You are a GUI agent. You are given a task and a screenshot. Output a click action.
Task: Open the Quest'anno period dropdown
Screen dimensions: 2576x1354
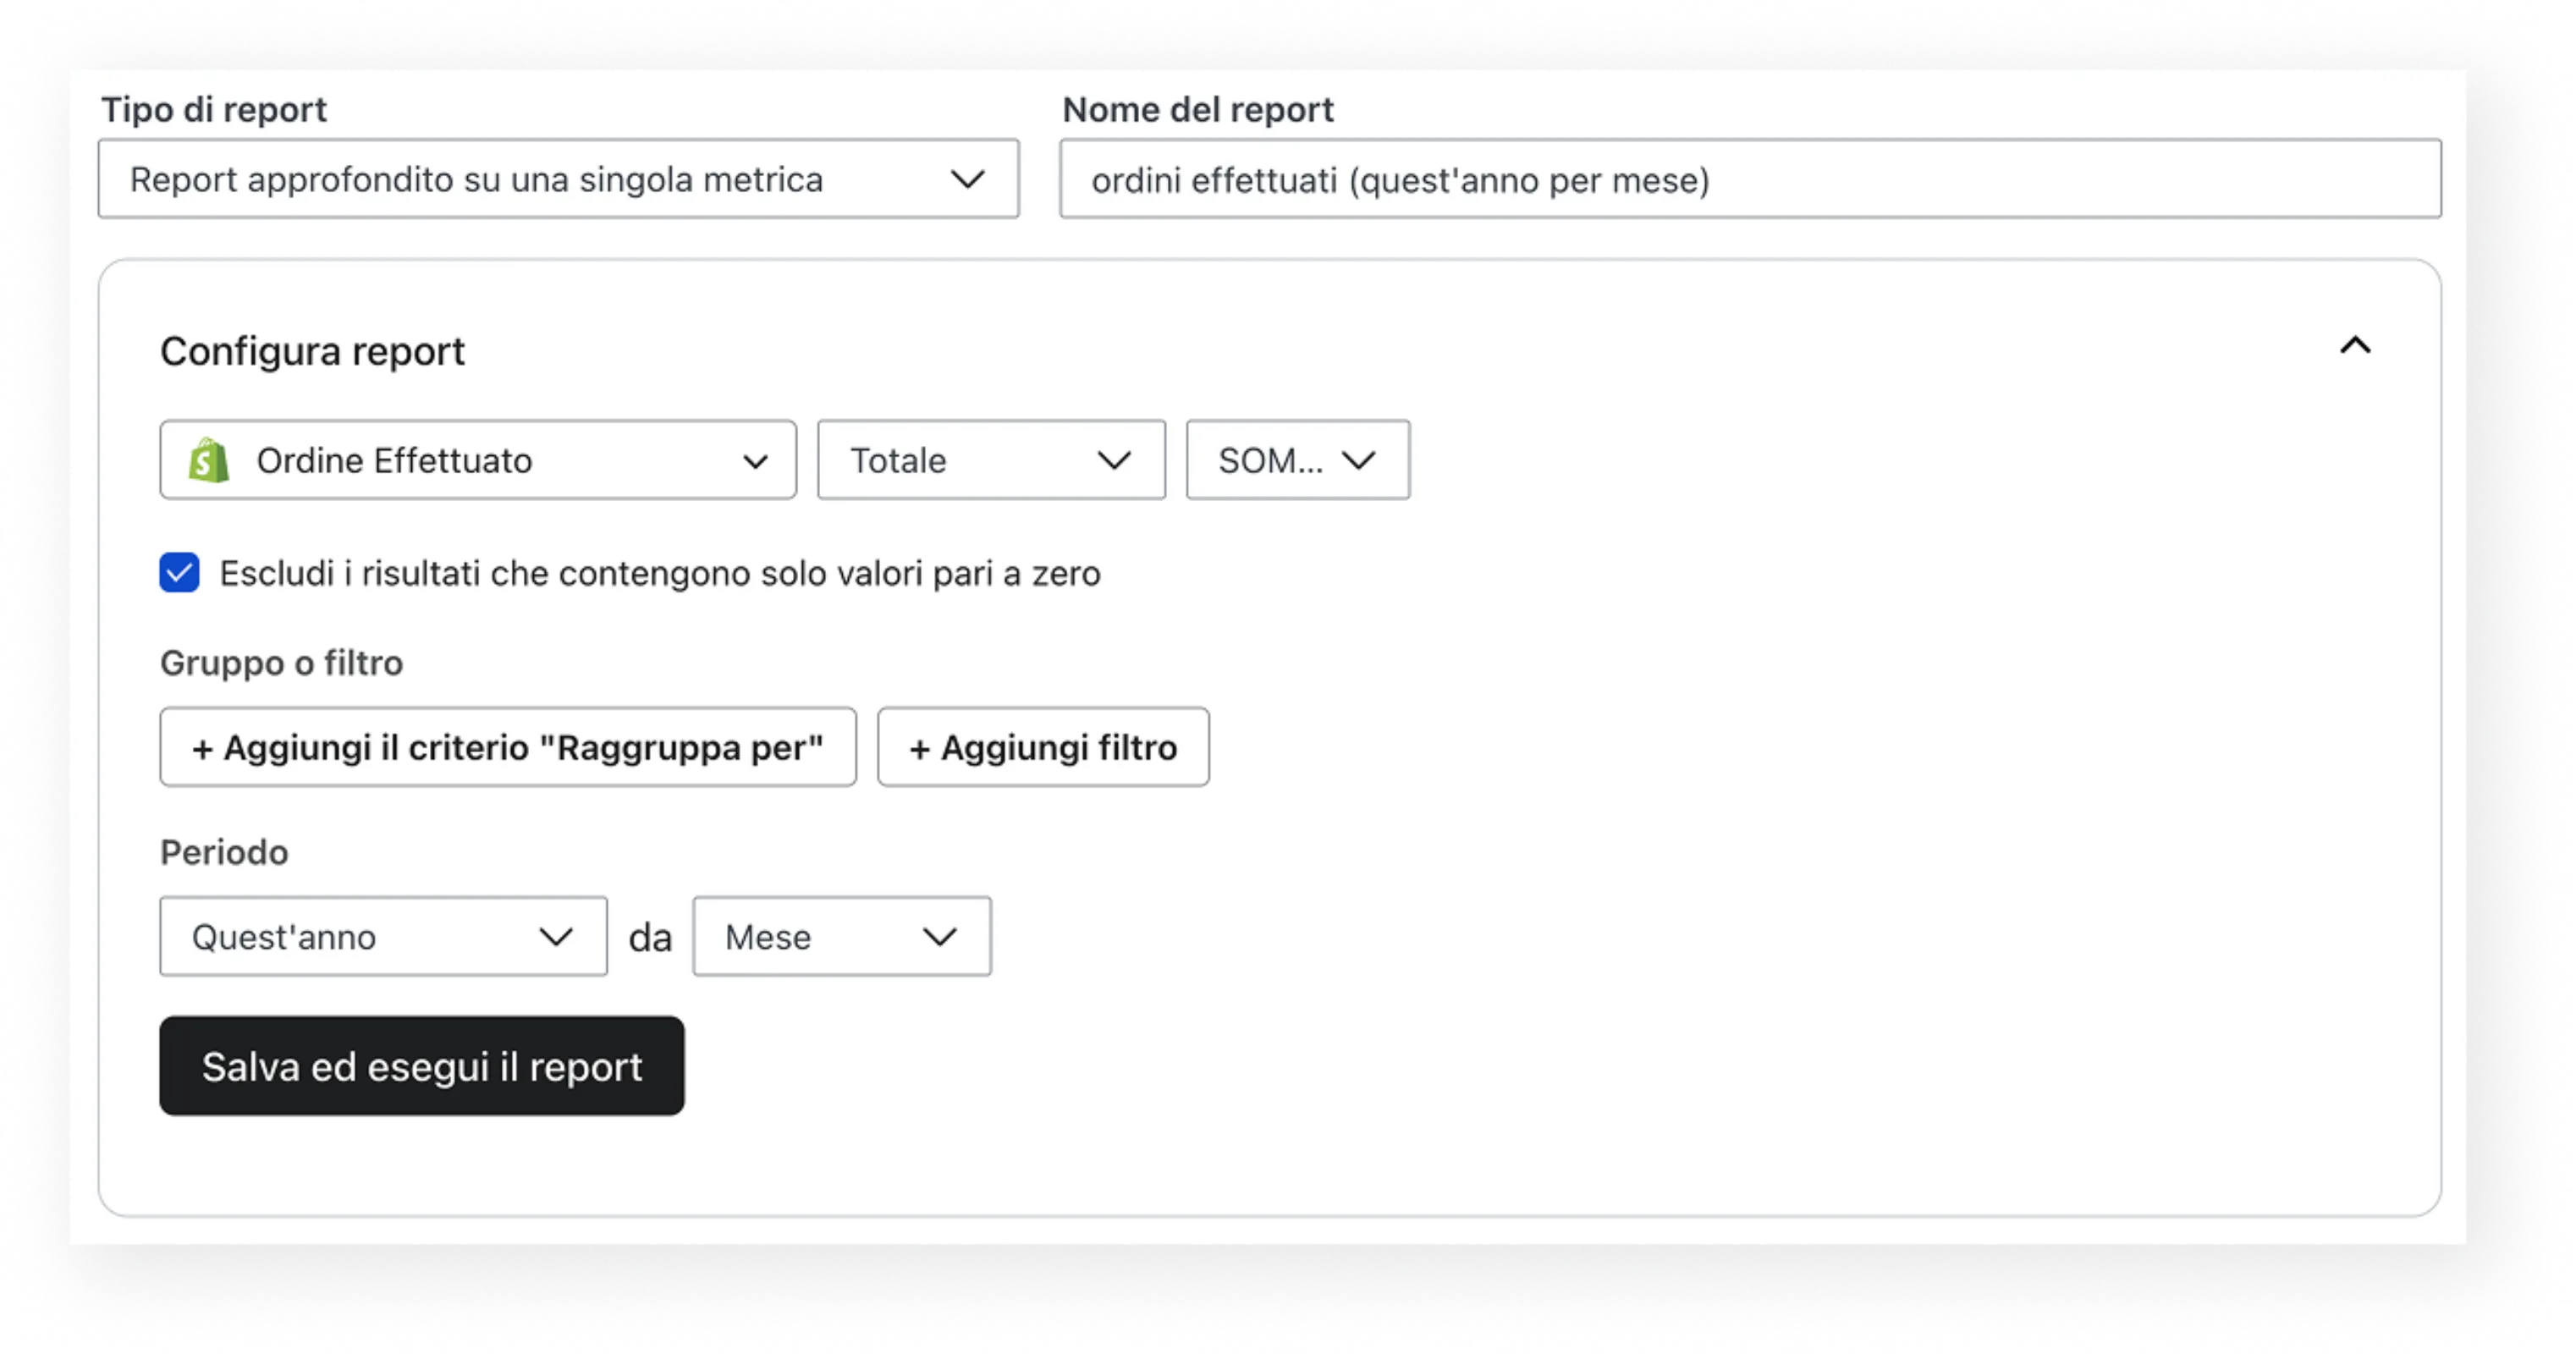point(383,936)
